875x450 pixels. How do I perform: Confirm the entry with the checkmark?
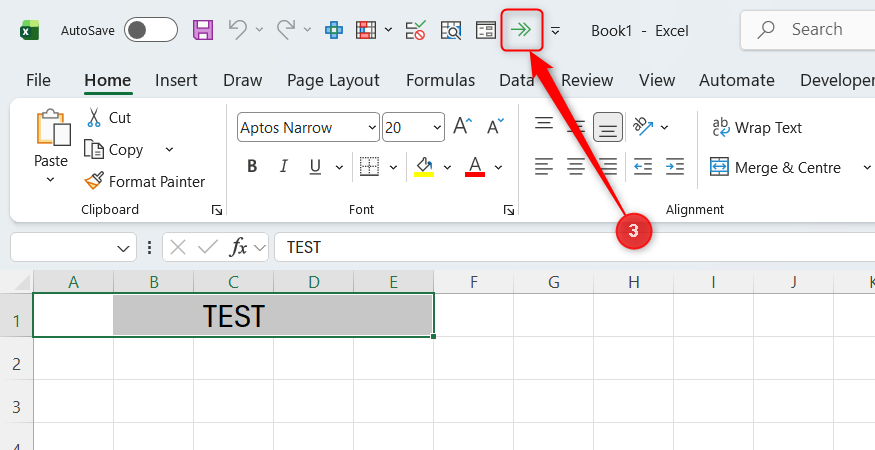[x=208, y=247]
